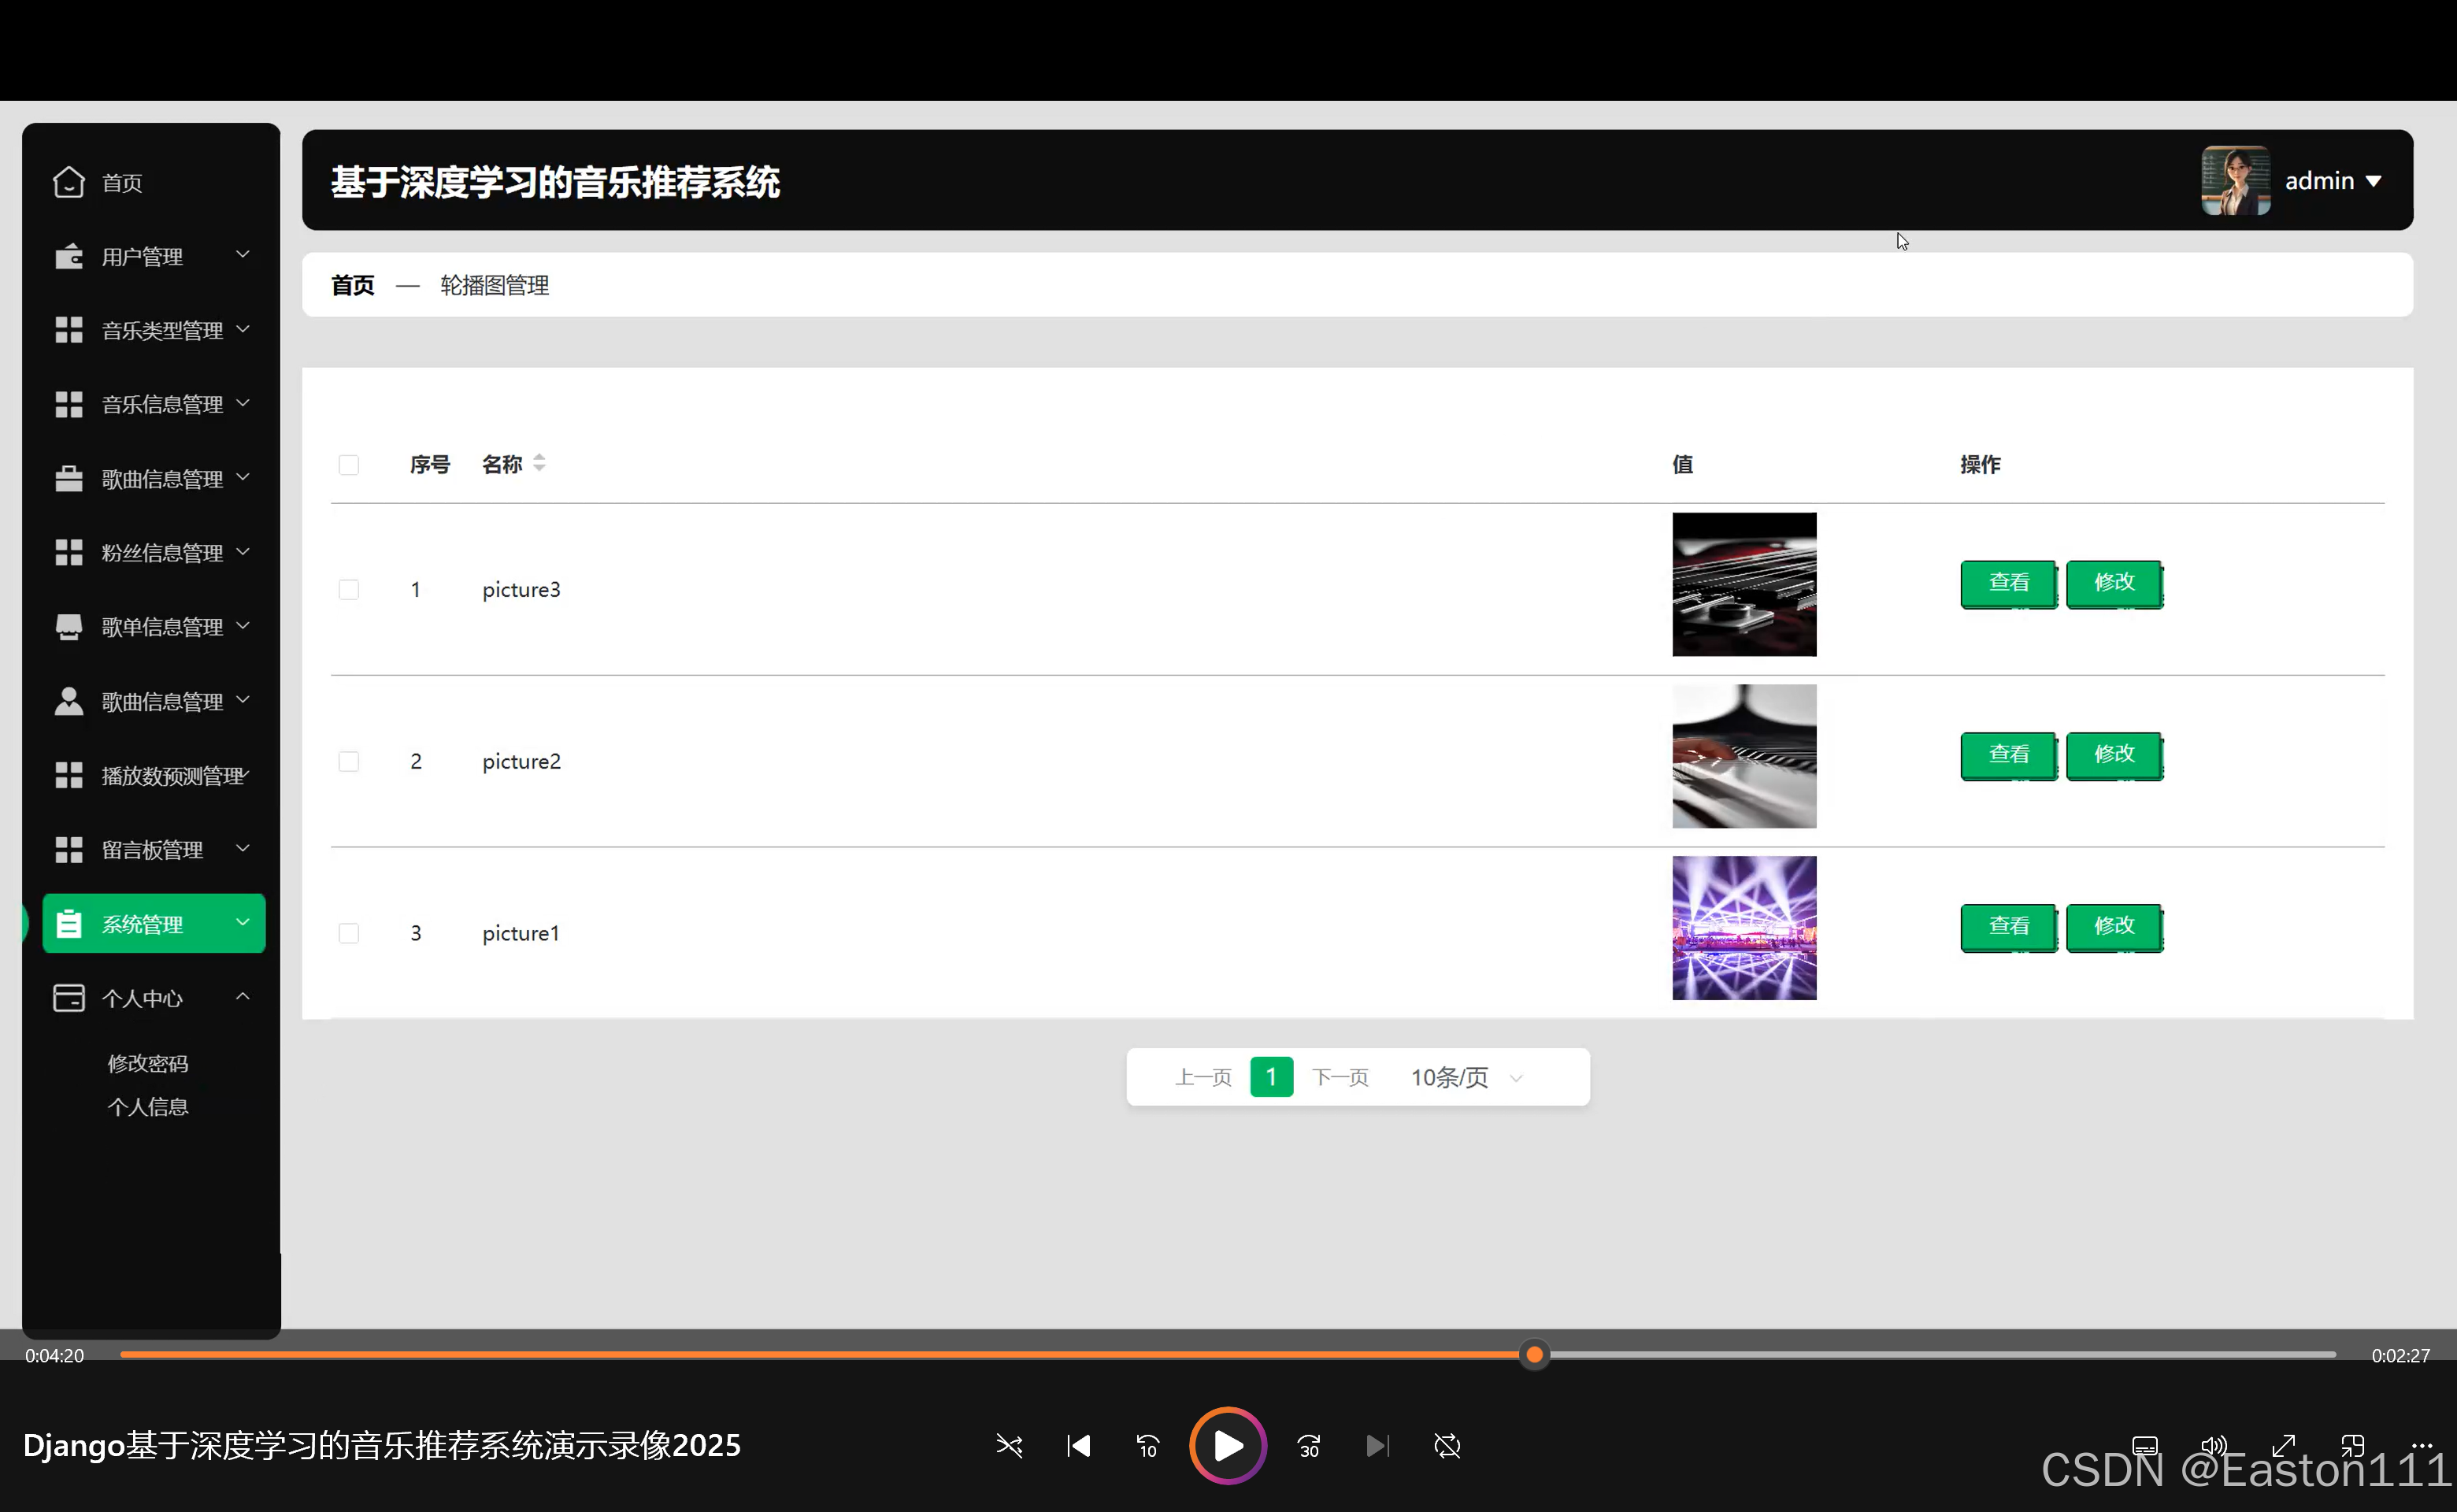Check the picture2 row checkbox
Image resolution: width=2457 pixels, height=1512 pixels.
point(348,761)
